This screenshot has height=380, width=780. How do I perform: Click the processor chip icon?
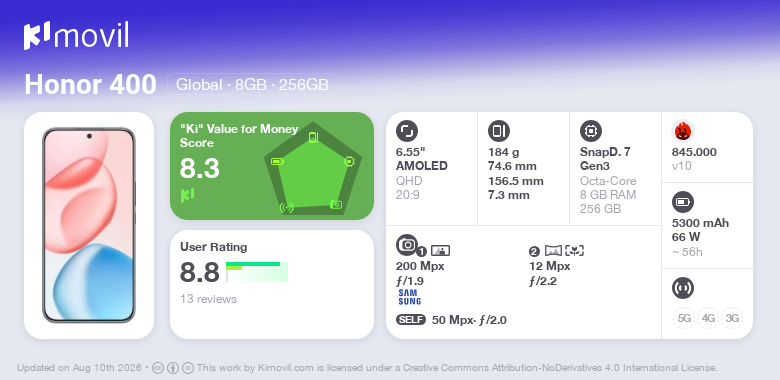pyautogui.click(x=591, y=131)
